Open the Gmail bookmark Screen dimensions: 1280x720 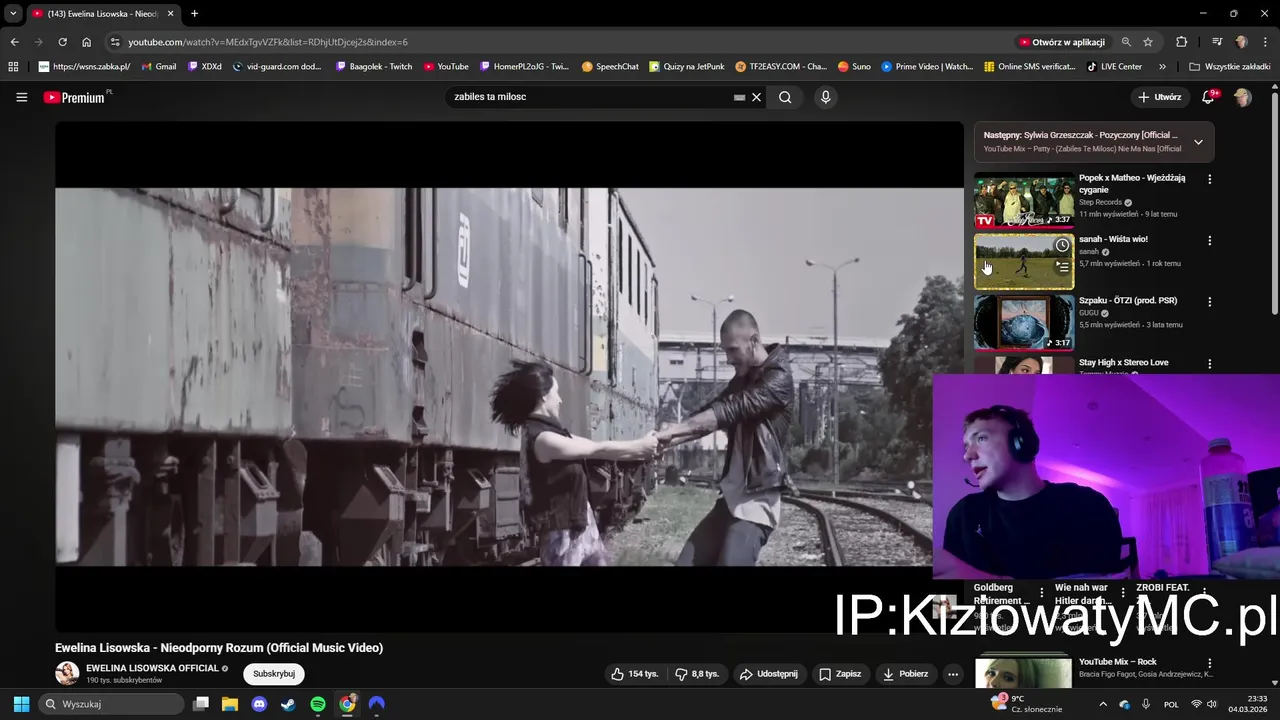point(159,67)
